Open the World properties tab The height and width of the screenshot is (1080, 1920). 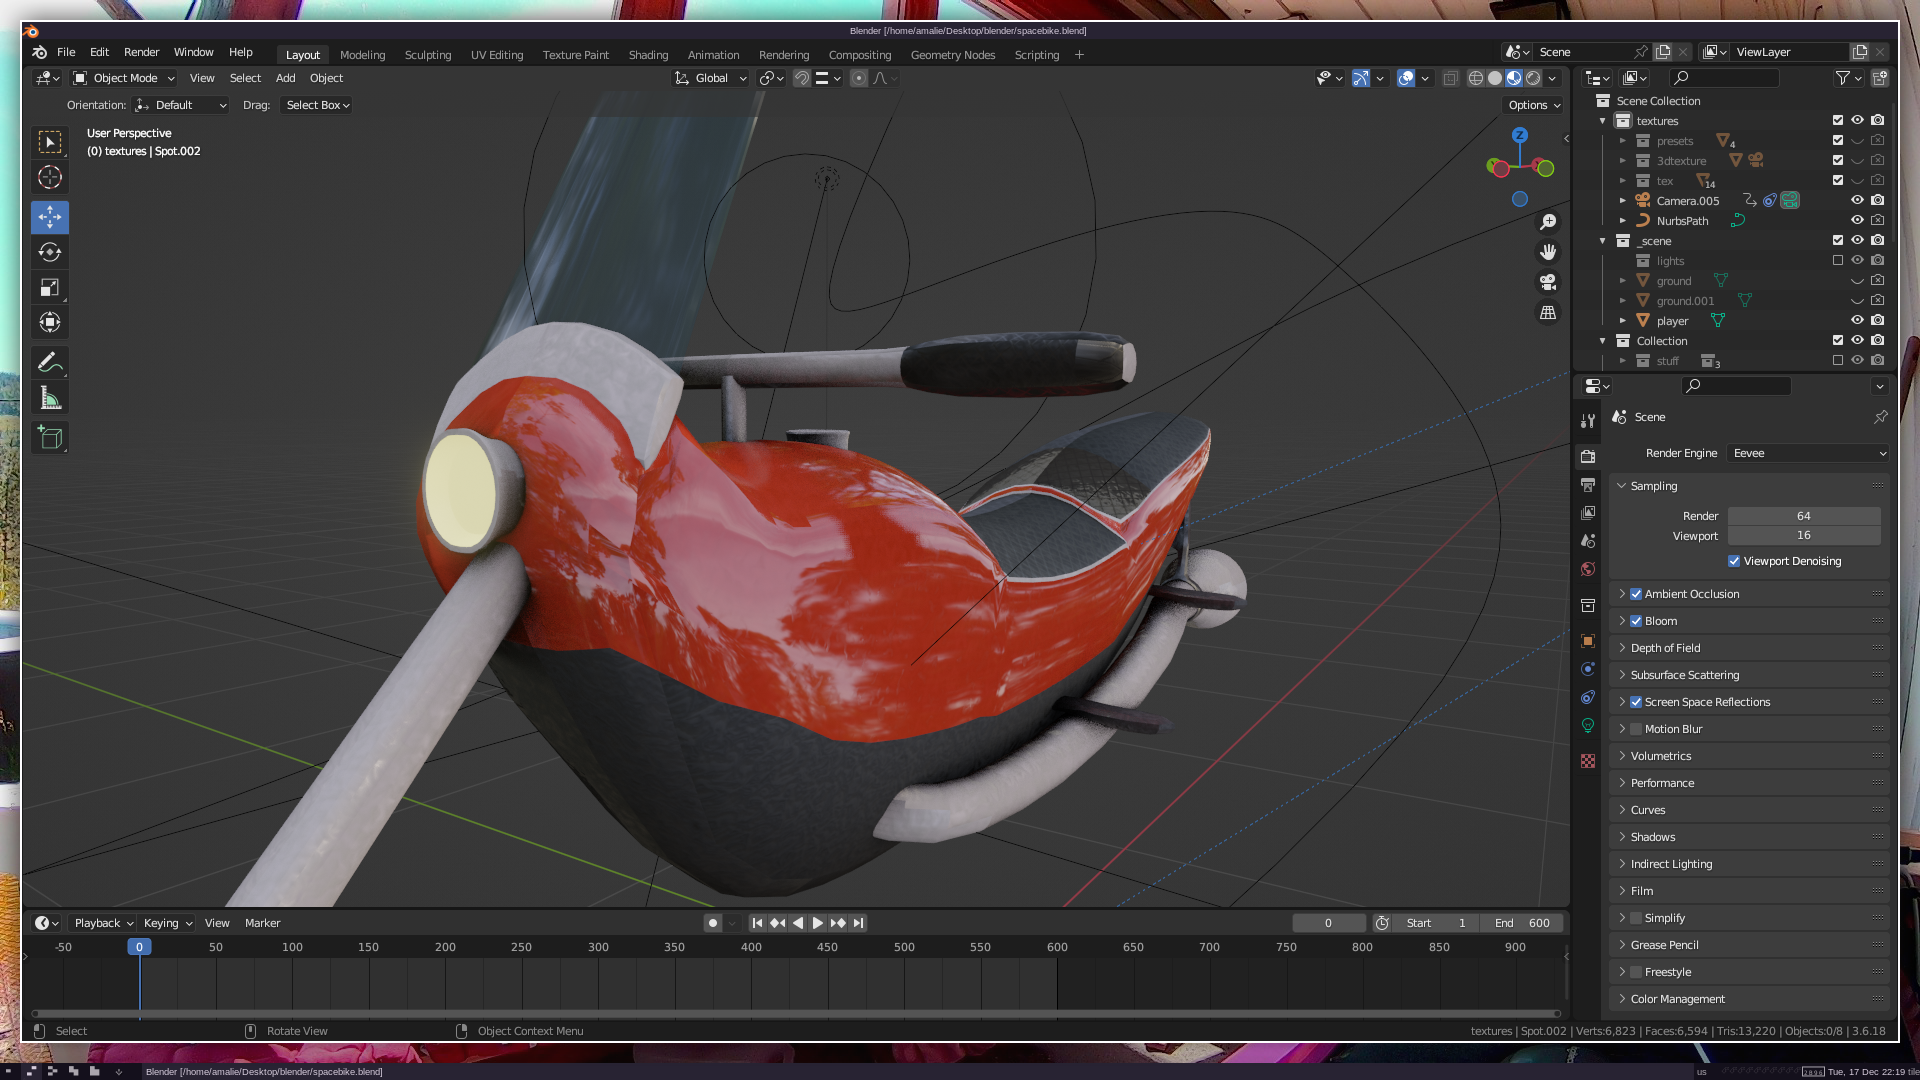click(1588, 569)
